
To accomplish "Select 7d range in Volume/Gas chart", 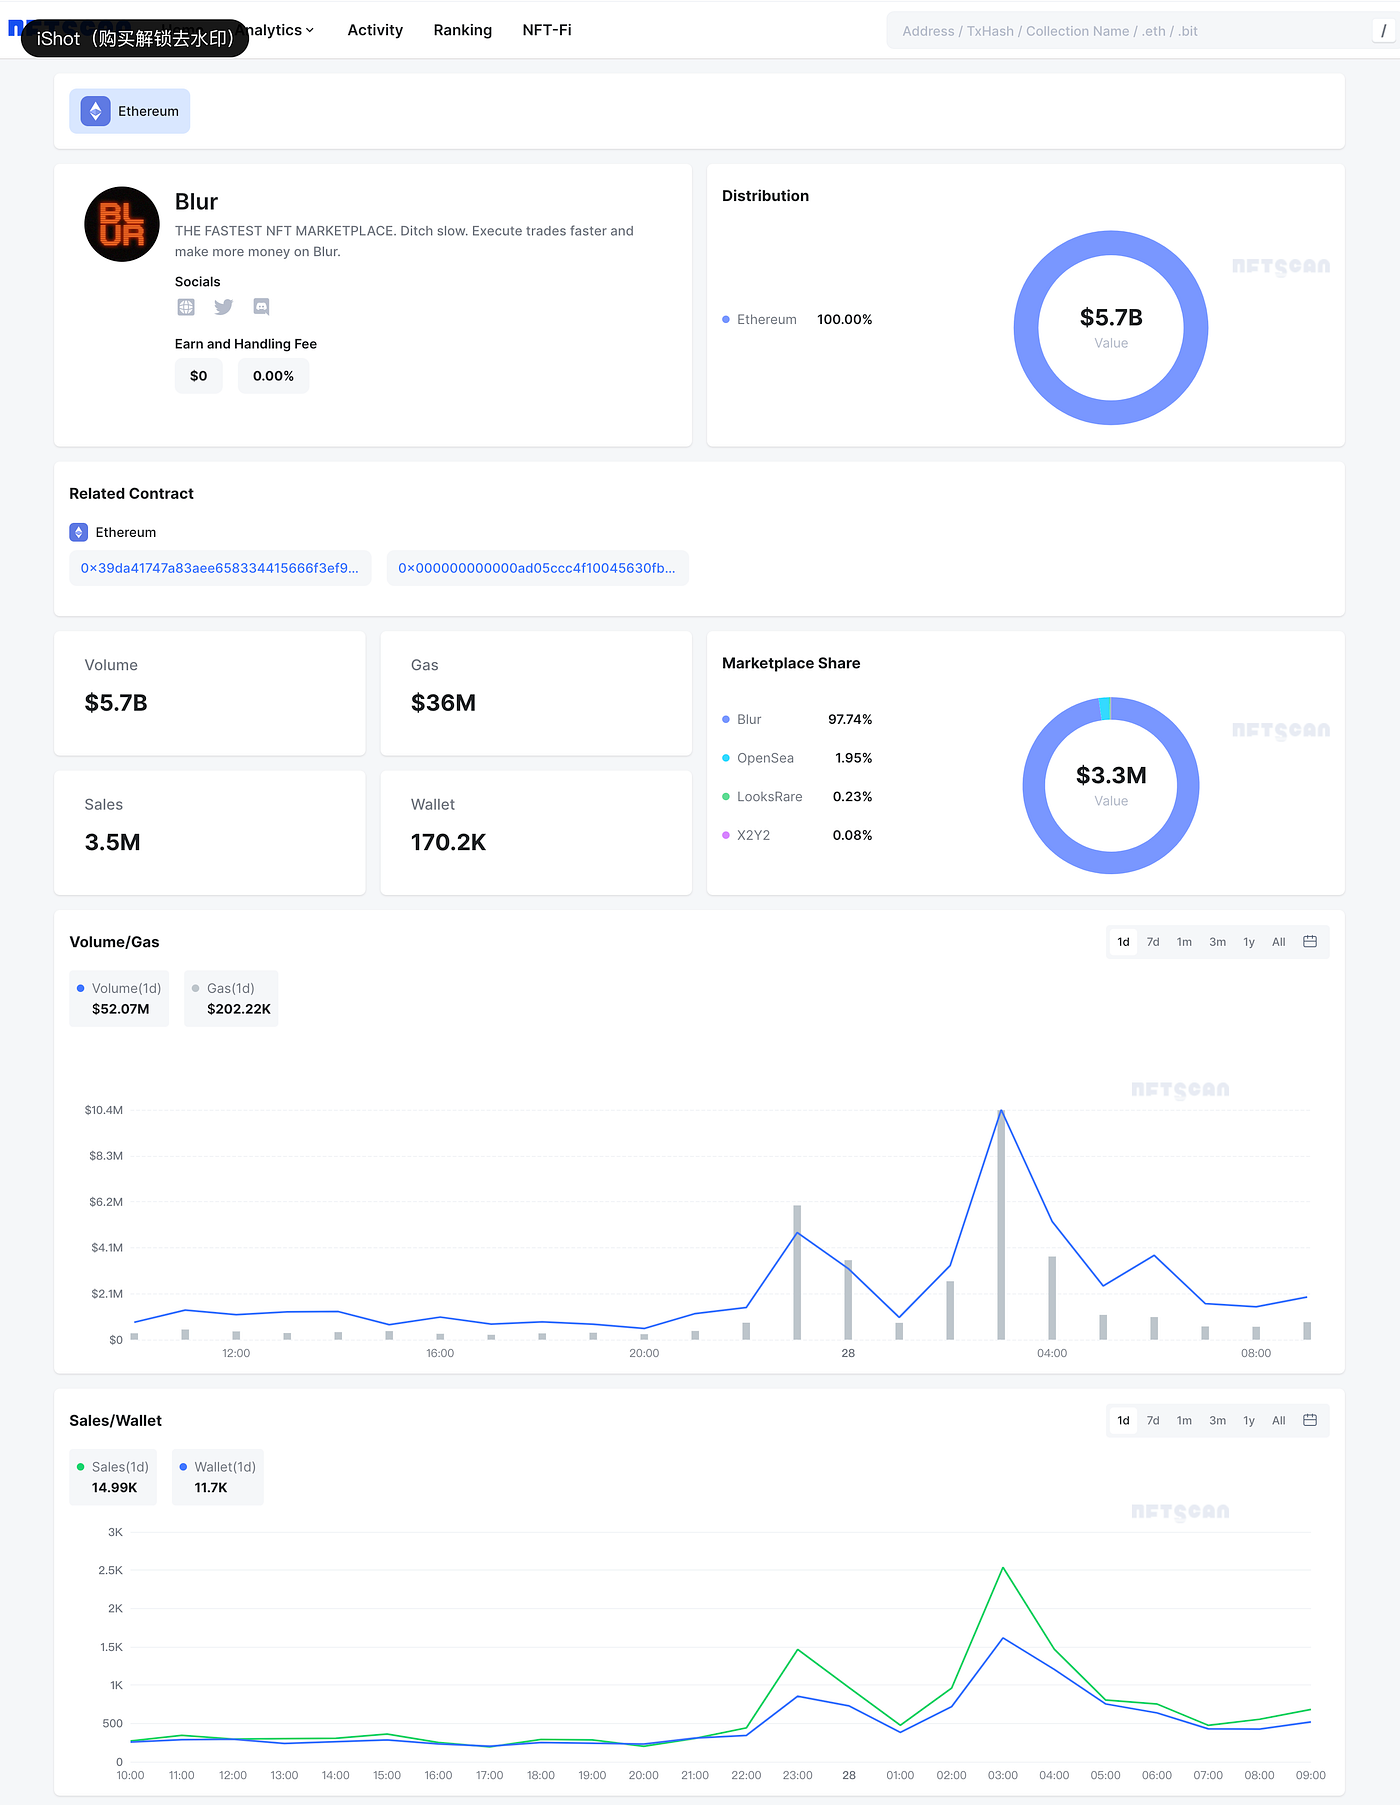I will click(x=1153, y=942).
